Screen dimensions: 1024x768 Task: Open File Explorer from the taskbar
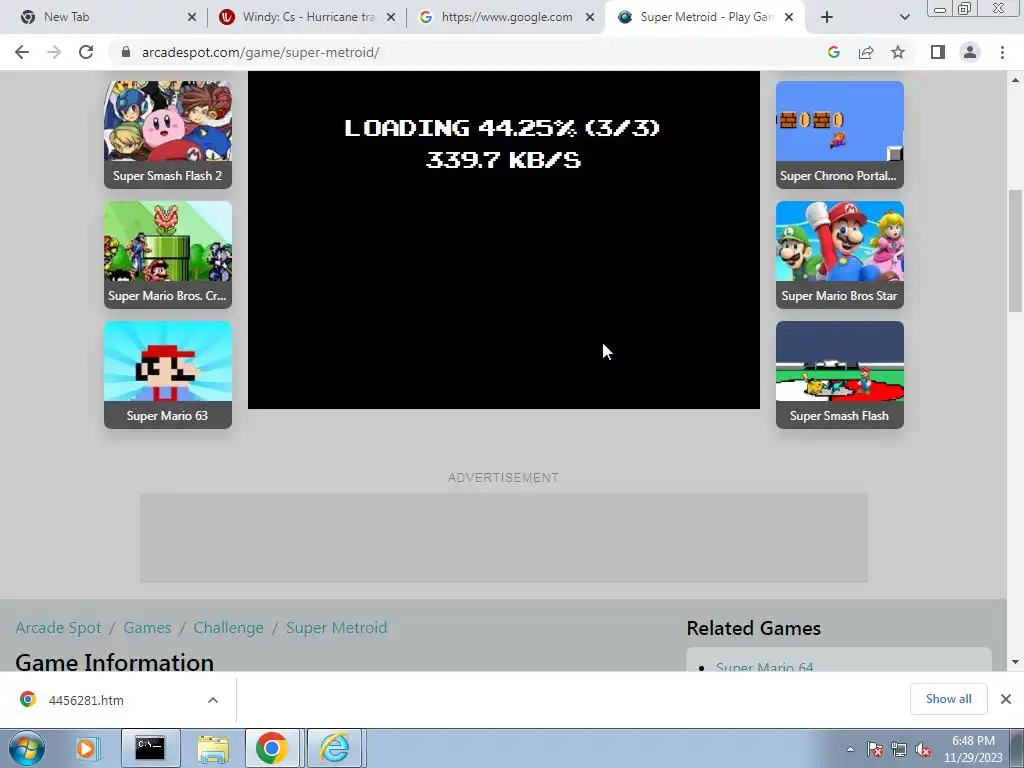(213, 748)
